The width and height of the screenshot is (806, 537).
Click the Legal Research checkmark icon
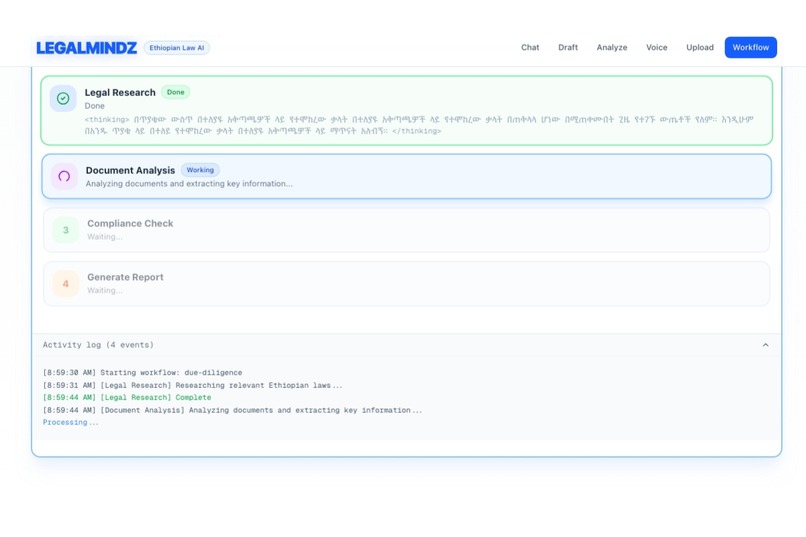click(x=63, y=98)
